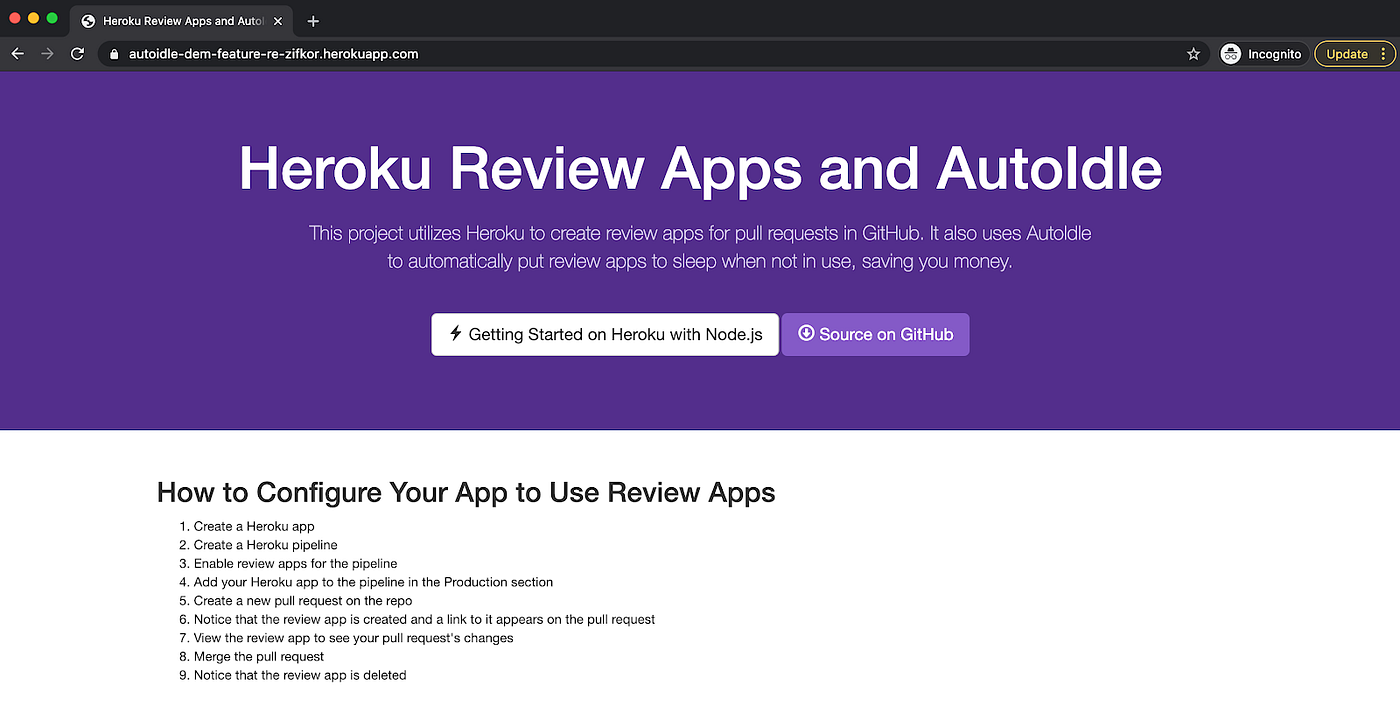Open the Incognito profile indicator
Image resolution: width=1400 pixels, height=711 pixels.
(x=1263, y=54)
